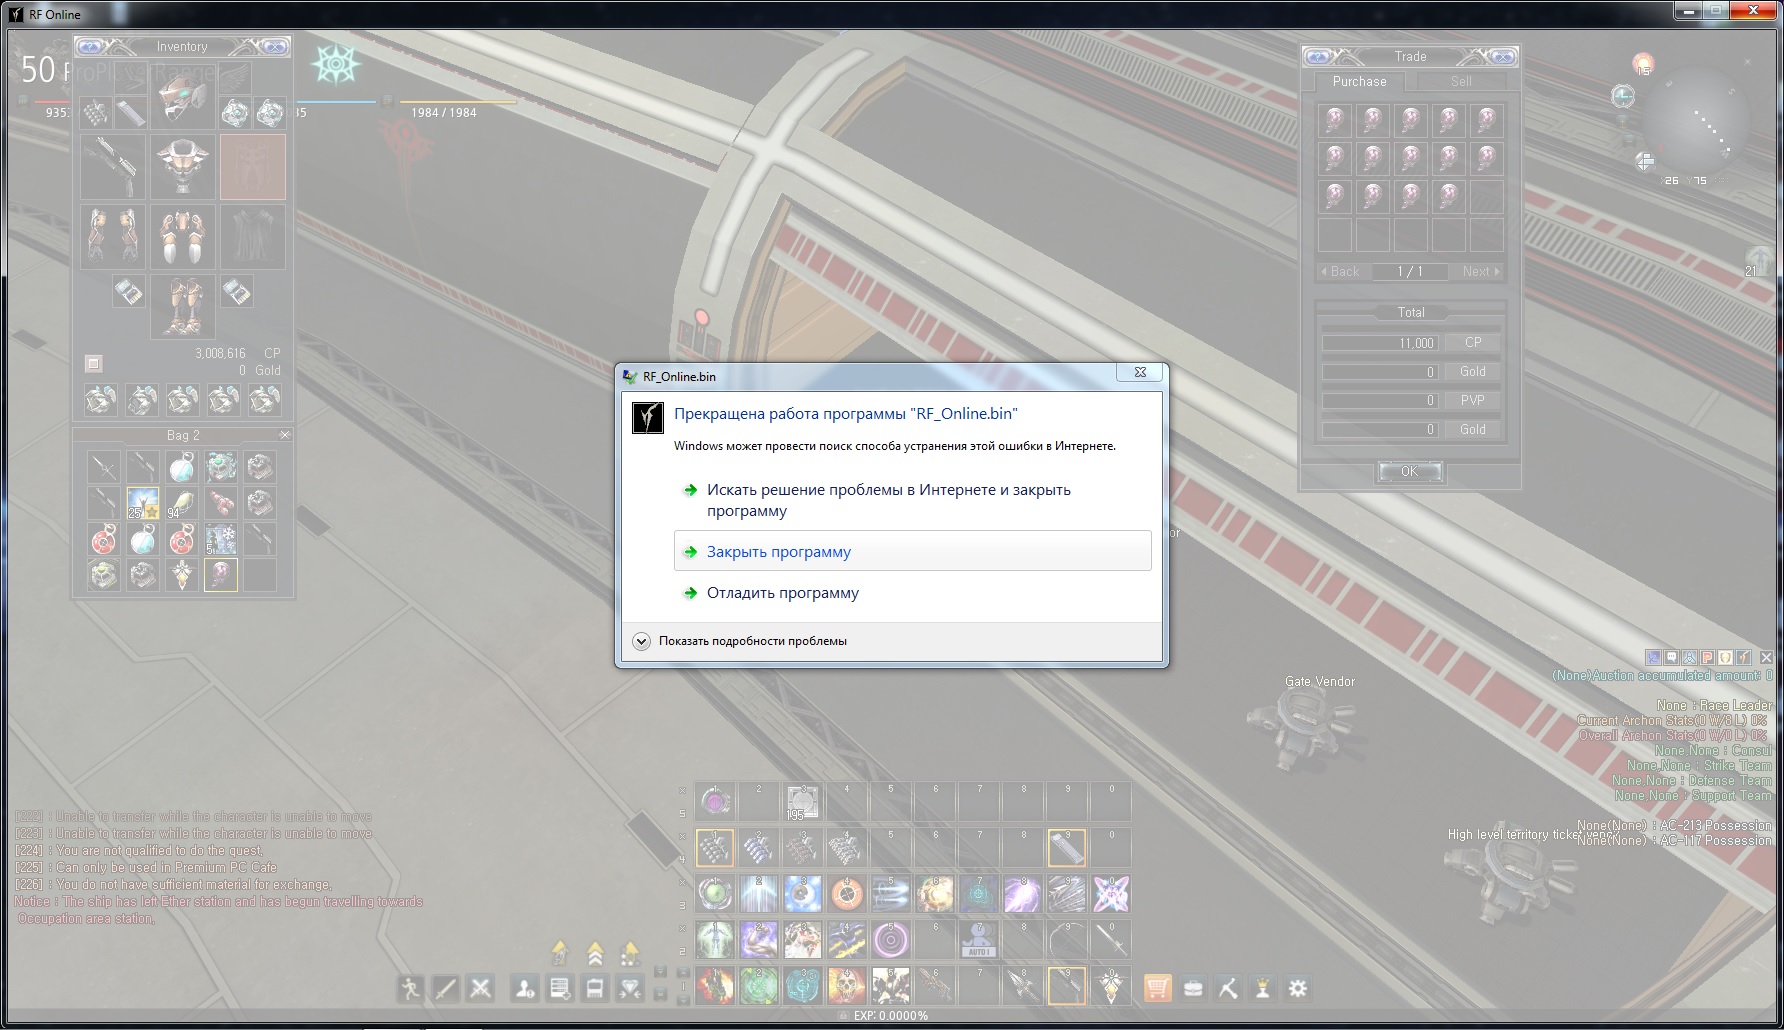Select the equipped rifle weapon slot

click(113, 167)
